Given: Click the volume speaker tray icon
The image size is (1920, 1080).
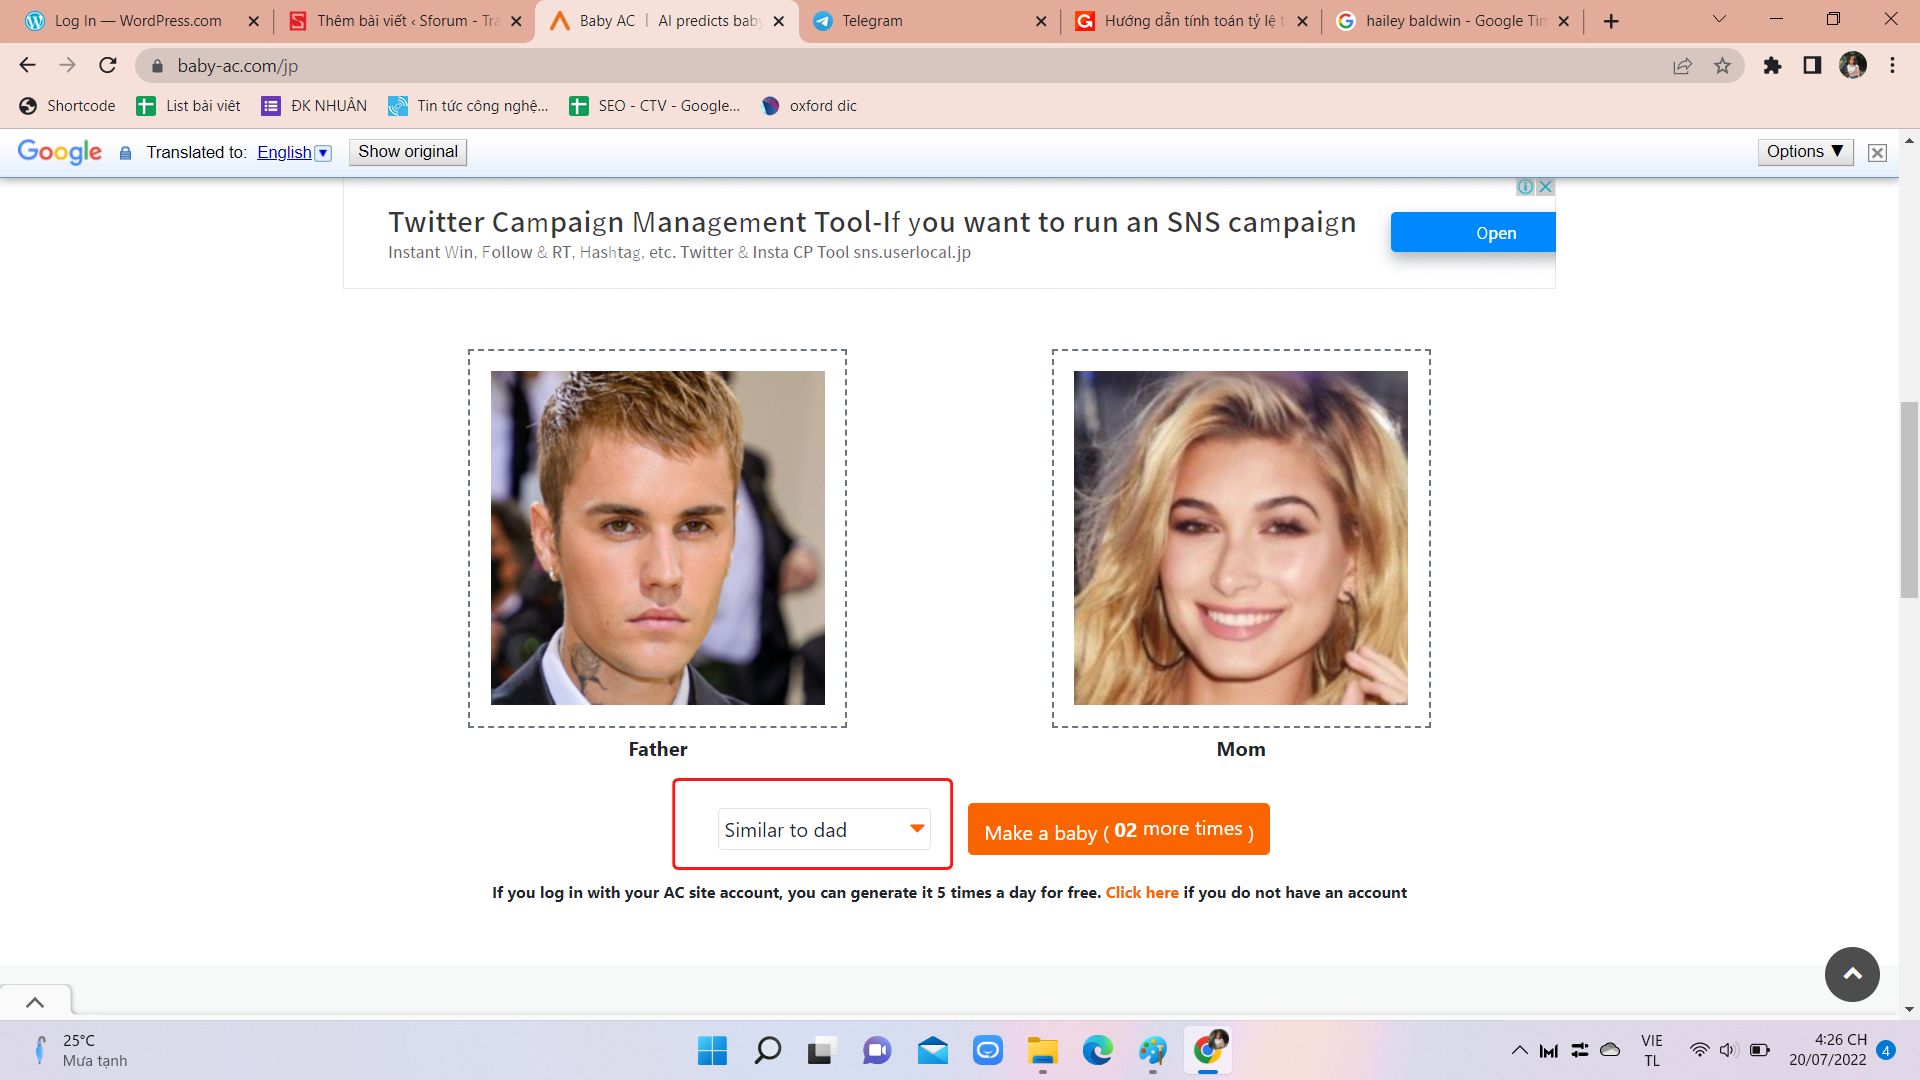Looking at the screenshot, I should coord(1728,1050).
